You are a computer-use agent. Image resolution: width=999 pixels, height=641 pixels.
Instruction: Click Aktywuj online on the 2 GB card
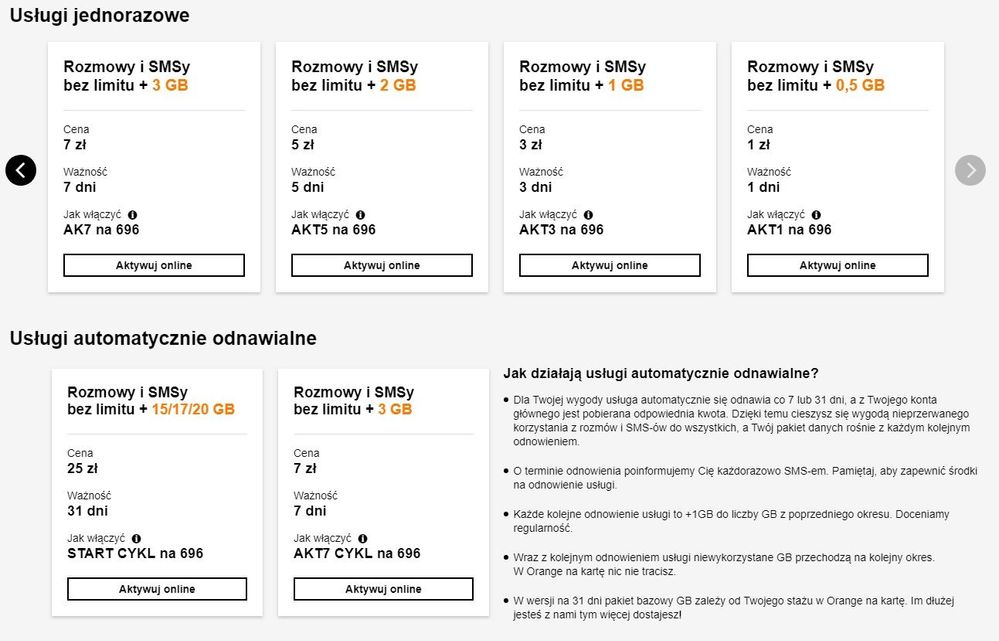[x=382, y=265]
